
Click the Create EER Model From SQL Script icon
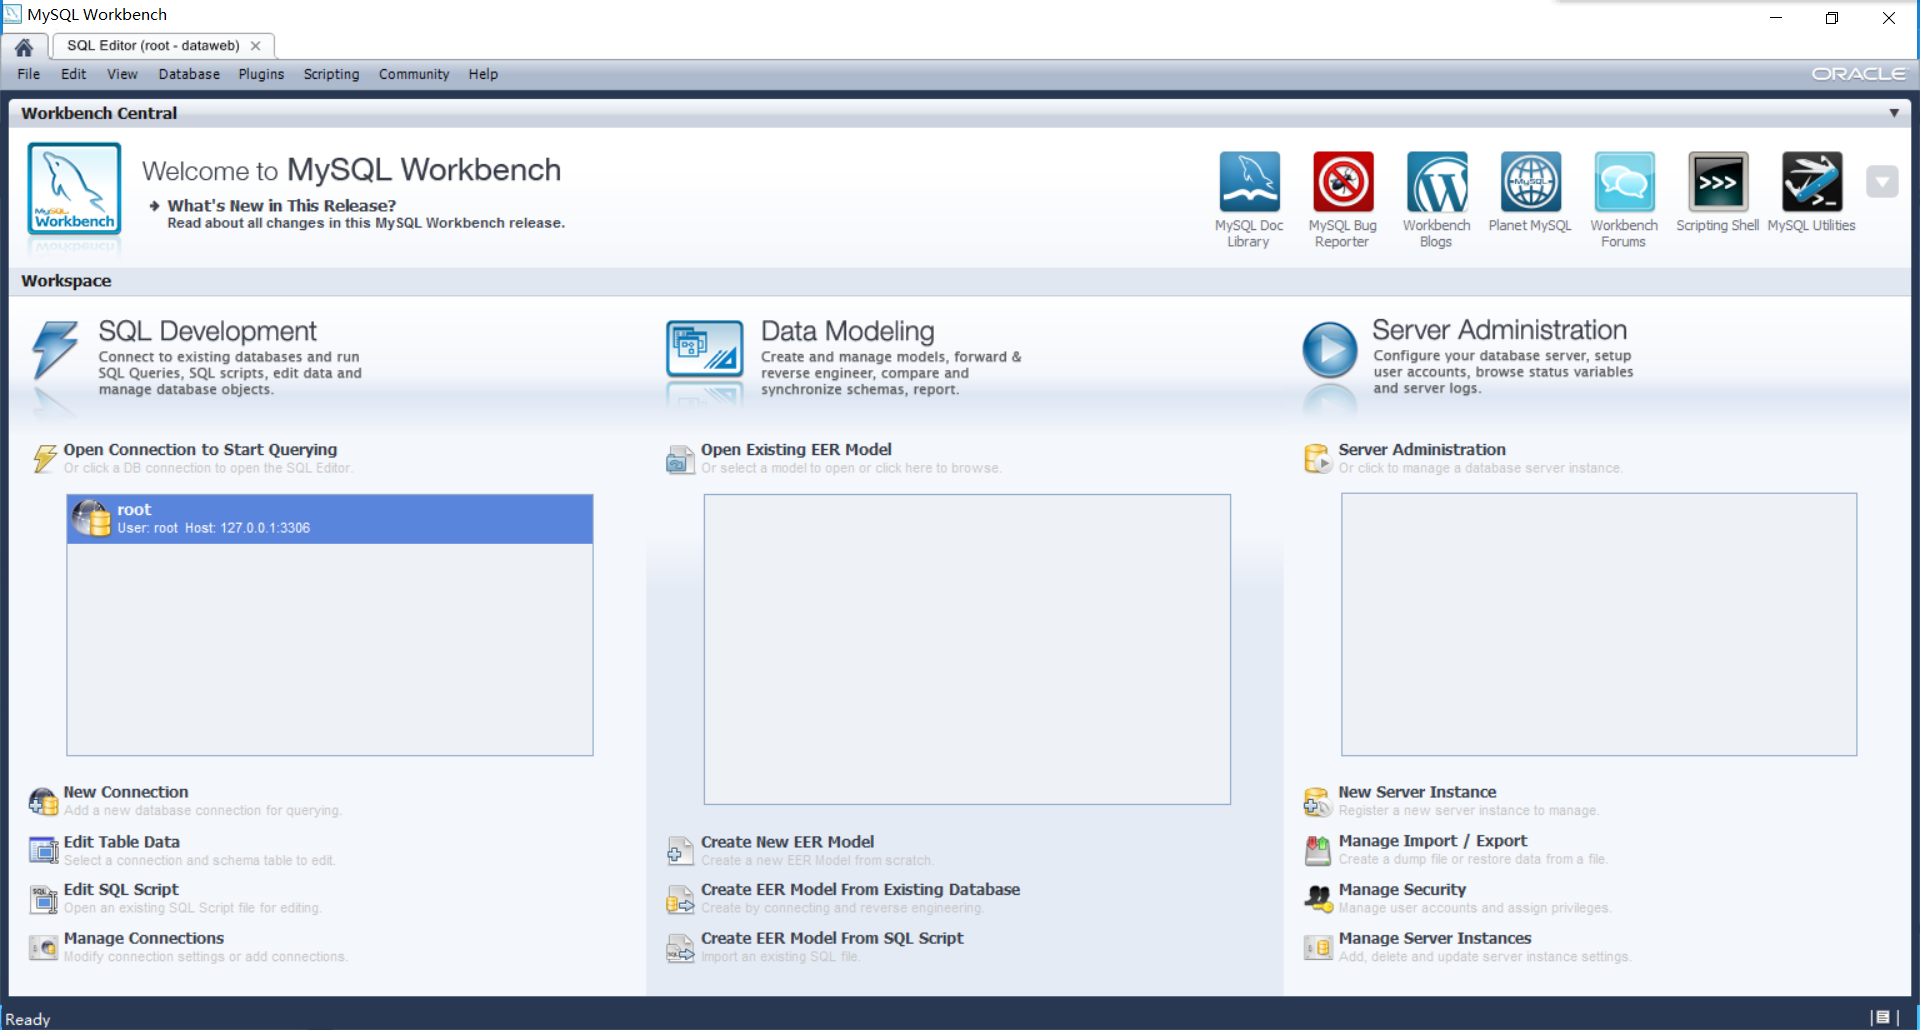[680, 948]
